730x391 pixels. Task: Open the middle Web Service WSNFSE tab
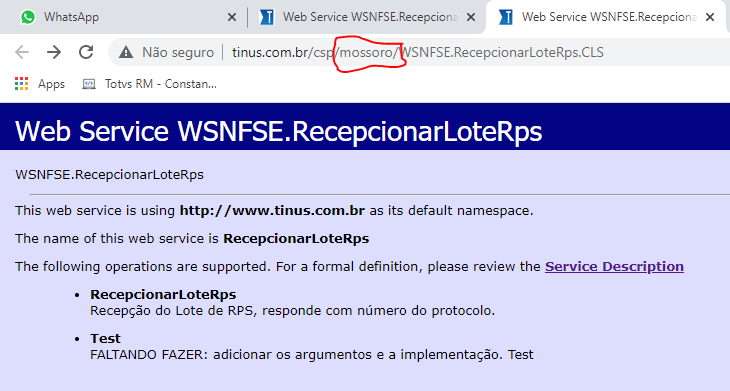tap(367, 17)
